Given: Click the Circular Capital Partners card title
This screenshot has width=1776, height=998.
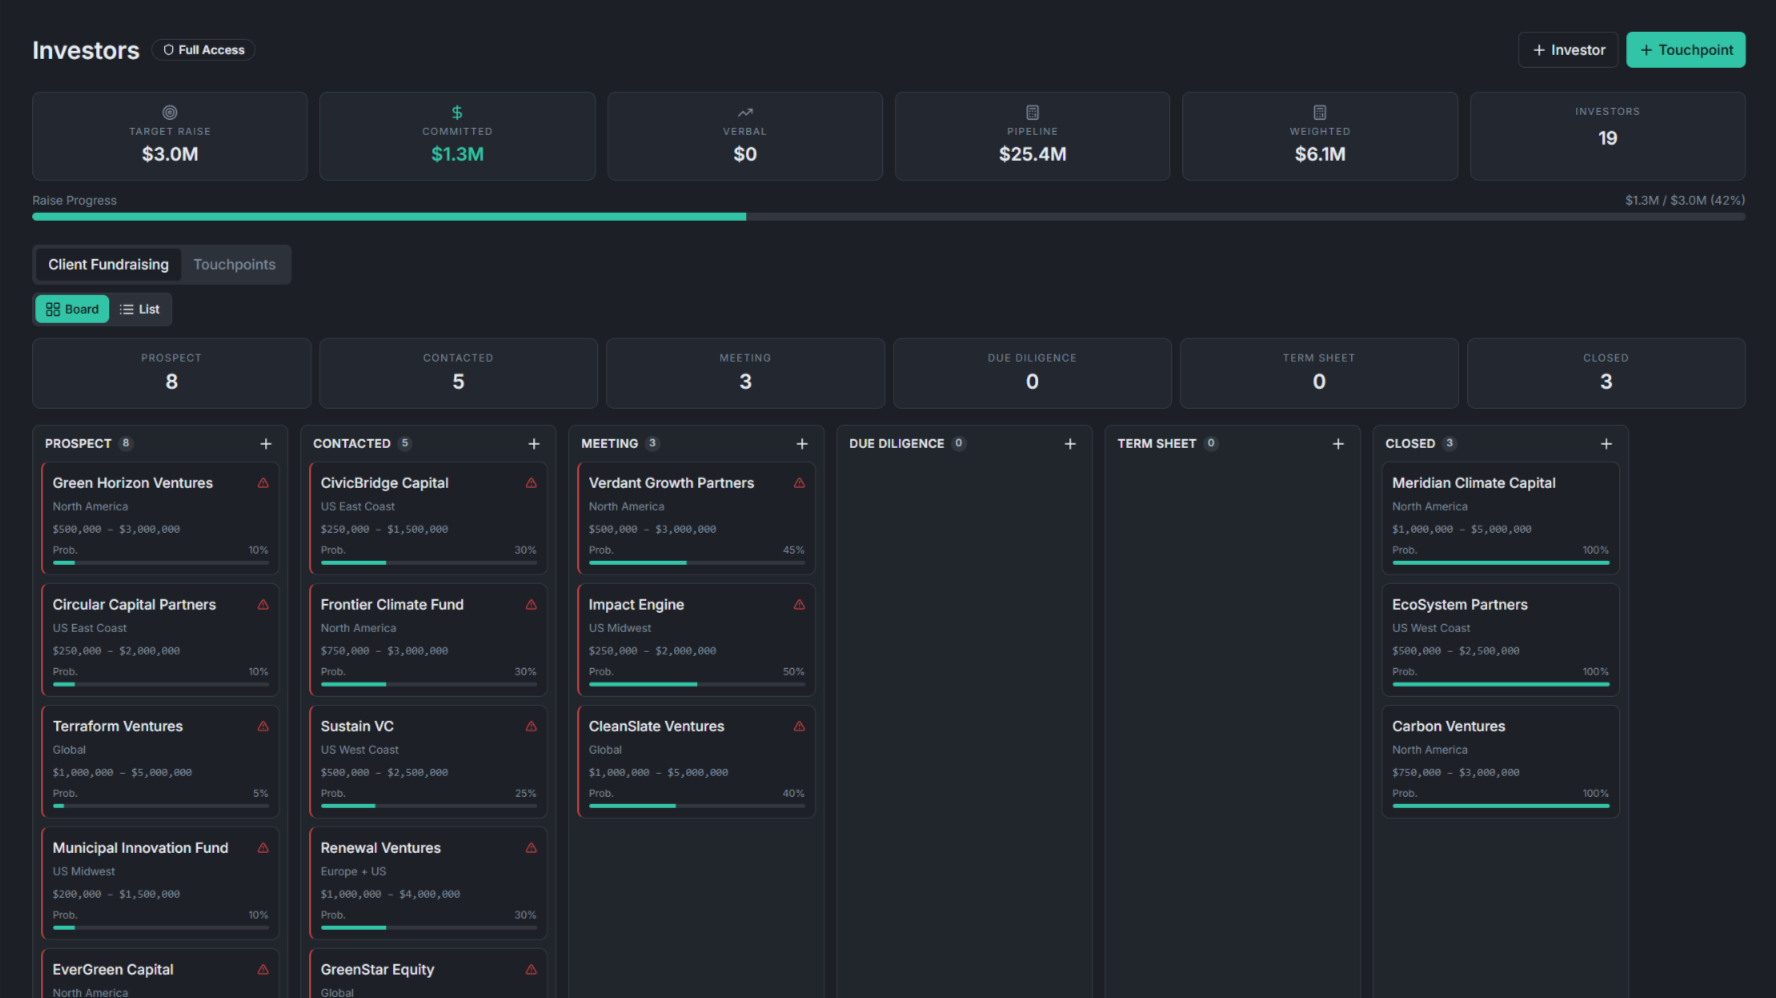Looking at the screenshot, I should (134, 605).
